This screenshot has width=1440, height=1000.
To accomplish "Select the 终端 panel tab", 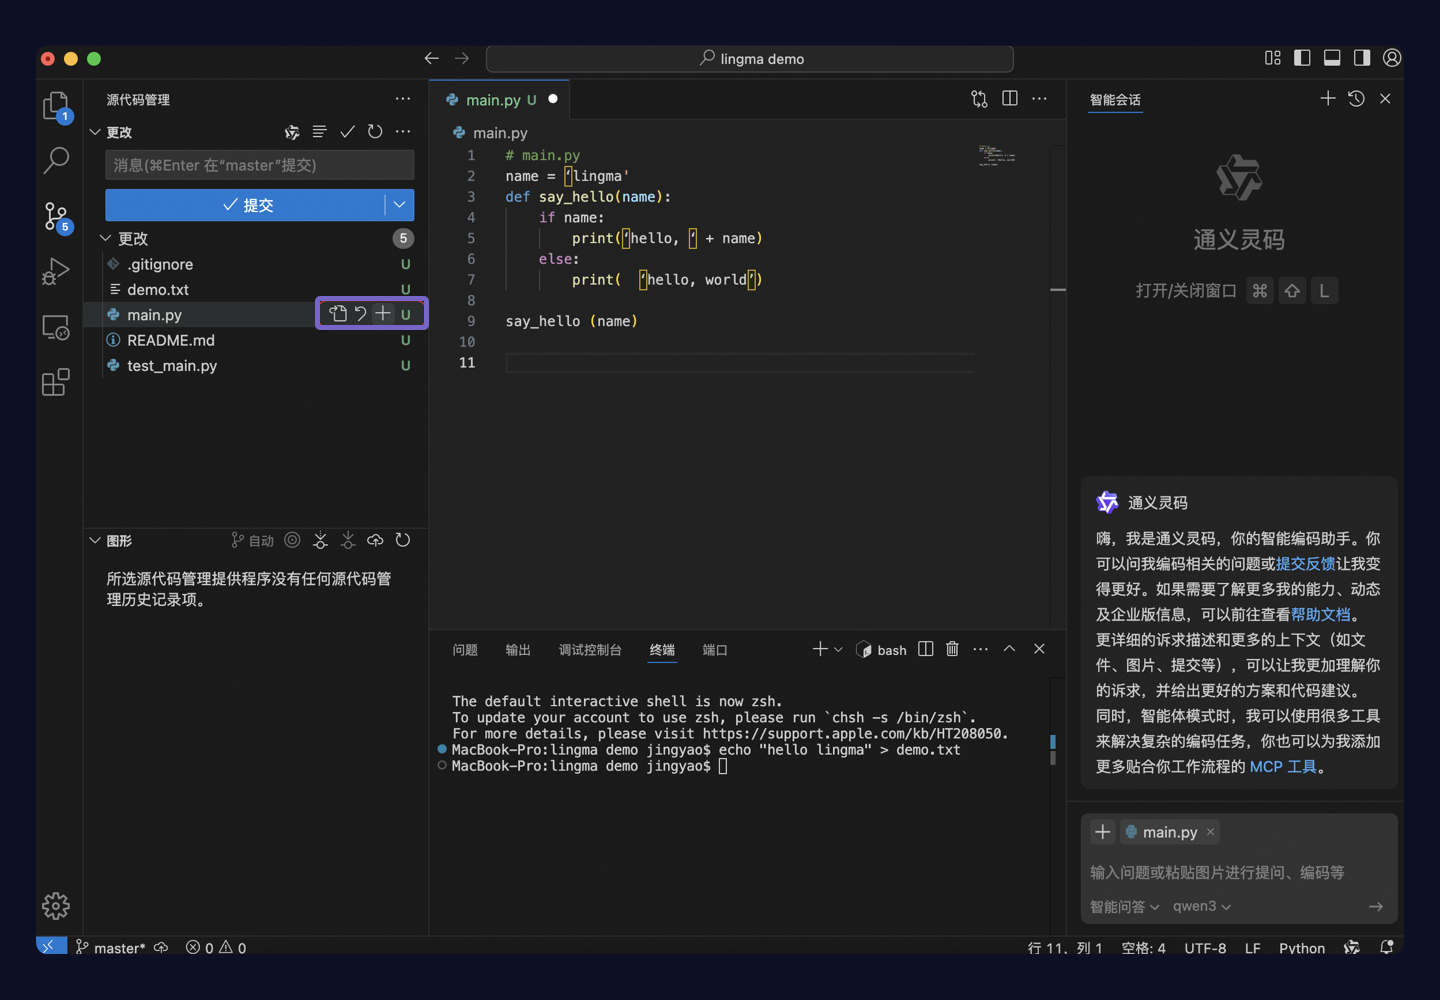I will pos(662,650).
